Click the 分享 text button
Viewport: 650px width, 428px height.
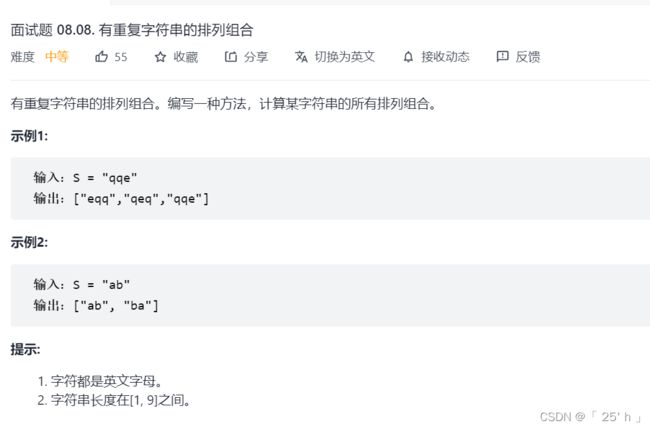(256, 57)
